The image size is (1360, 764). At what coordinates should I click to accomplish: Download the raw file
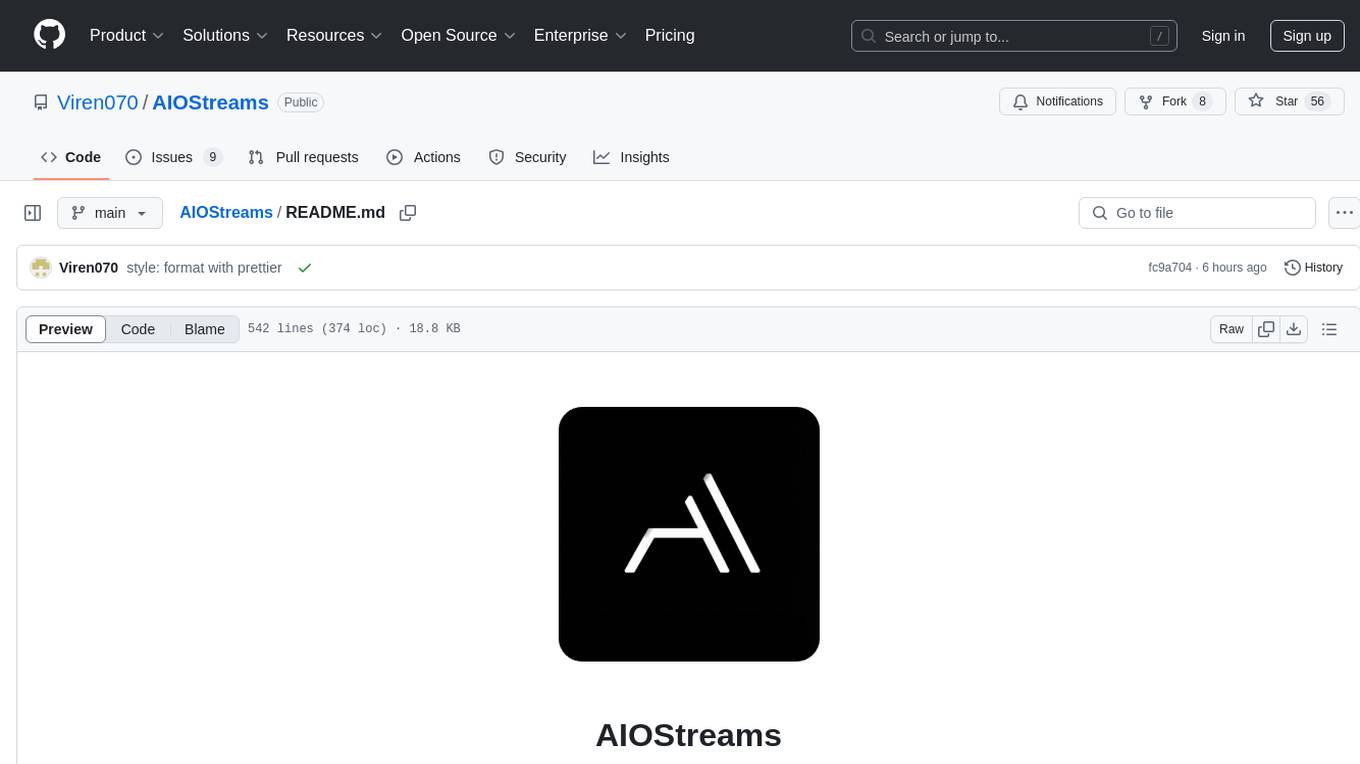coord(1294,329)
